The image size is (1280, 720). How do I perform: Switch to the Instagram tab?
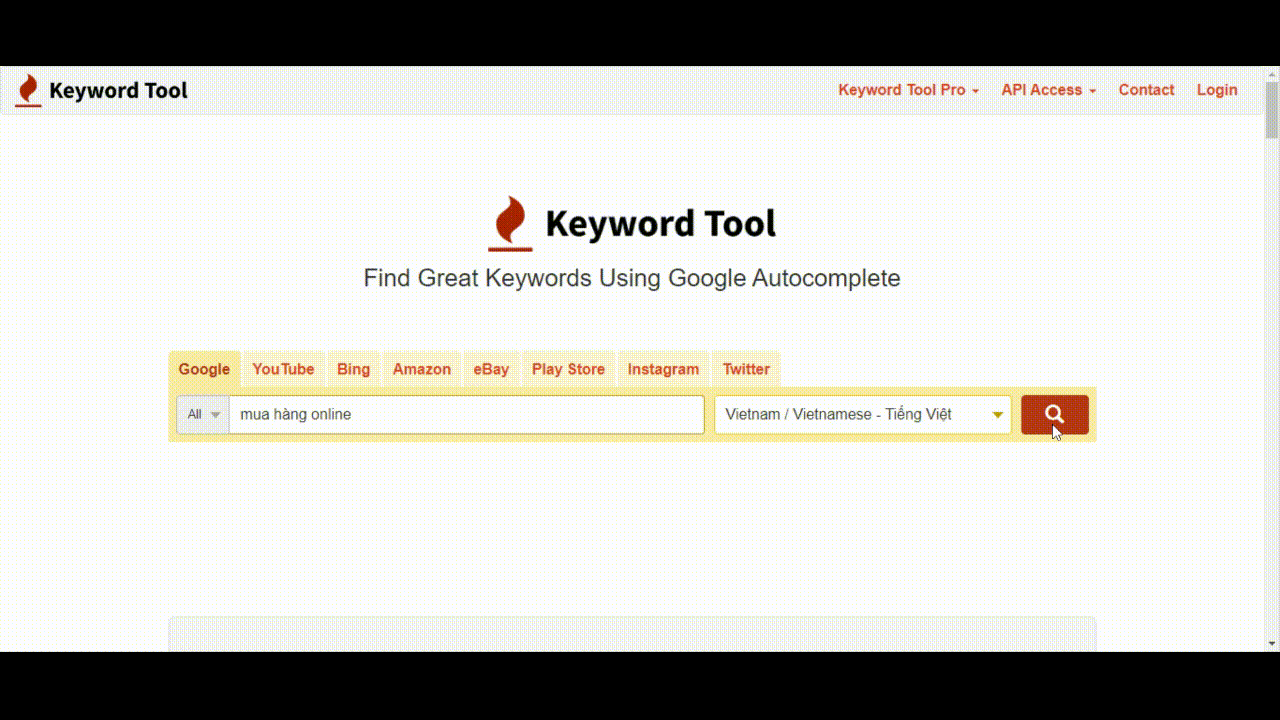[663, 369]
